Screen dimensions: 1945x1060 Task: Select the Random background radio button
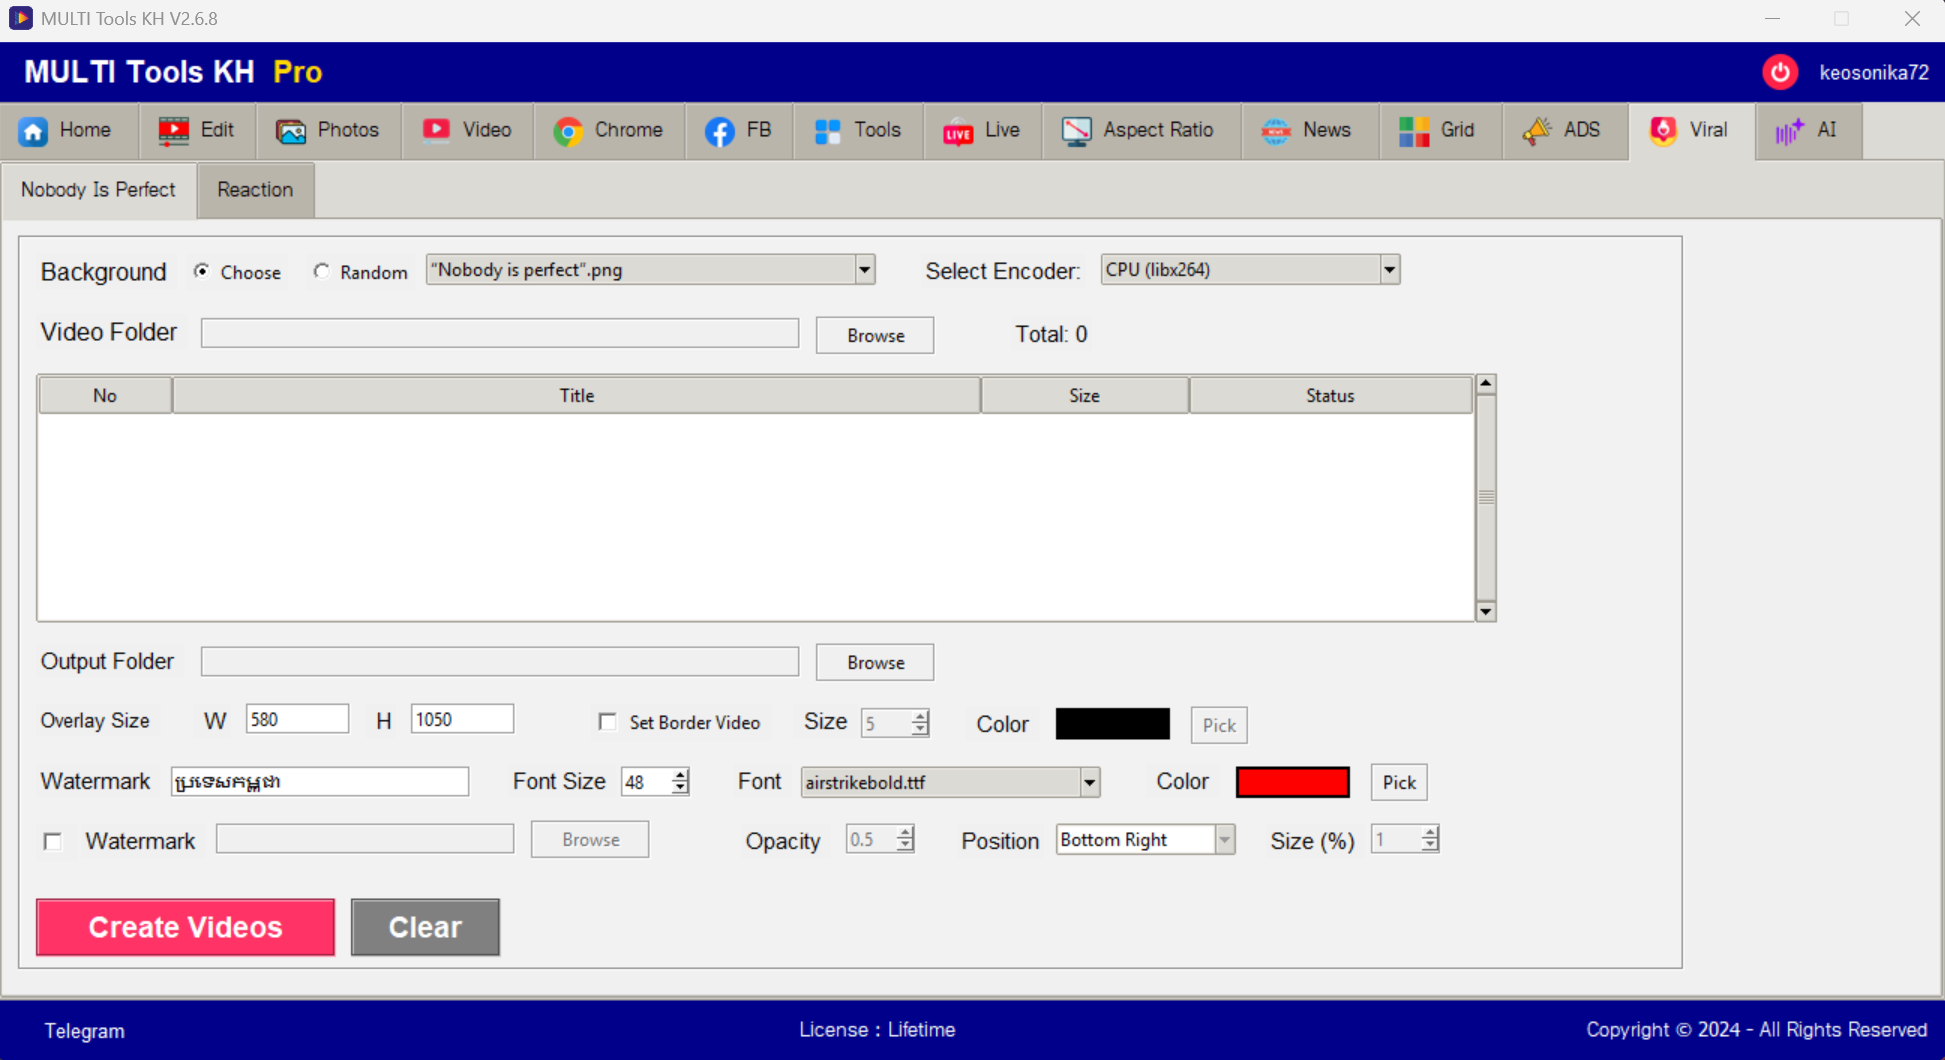[321, 272]
